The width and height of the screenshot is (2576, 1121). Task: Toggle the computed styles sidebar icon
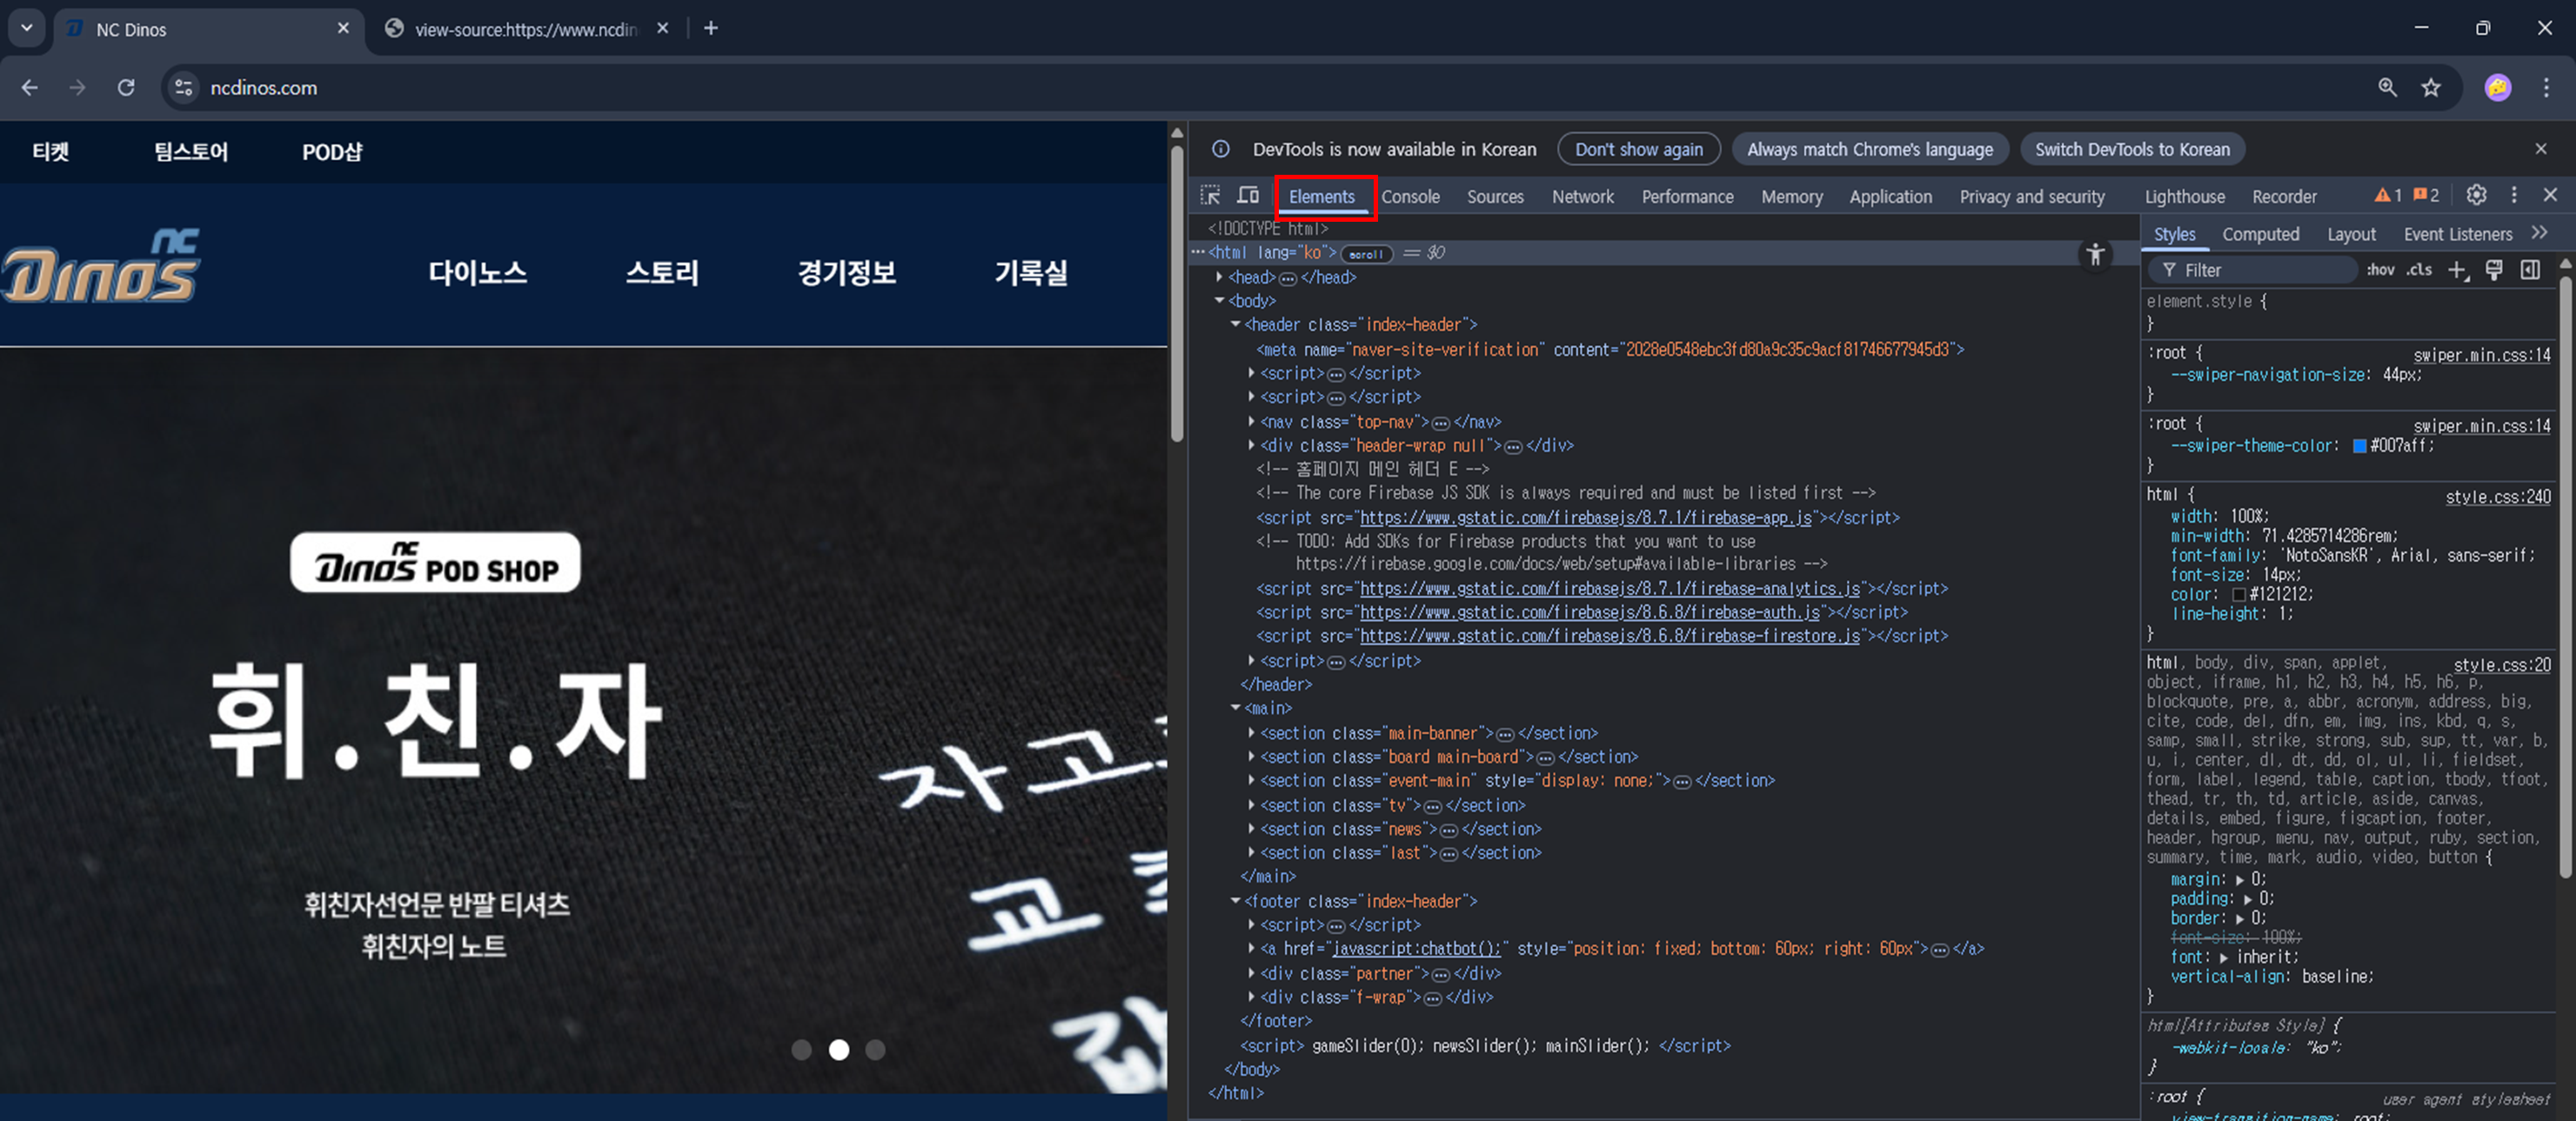tap(2530, 270)
